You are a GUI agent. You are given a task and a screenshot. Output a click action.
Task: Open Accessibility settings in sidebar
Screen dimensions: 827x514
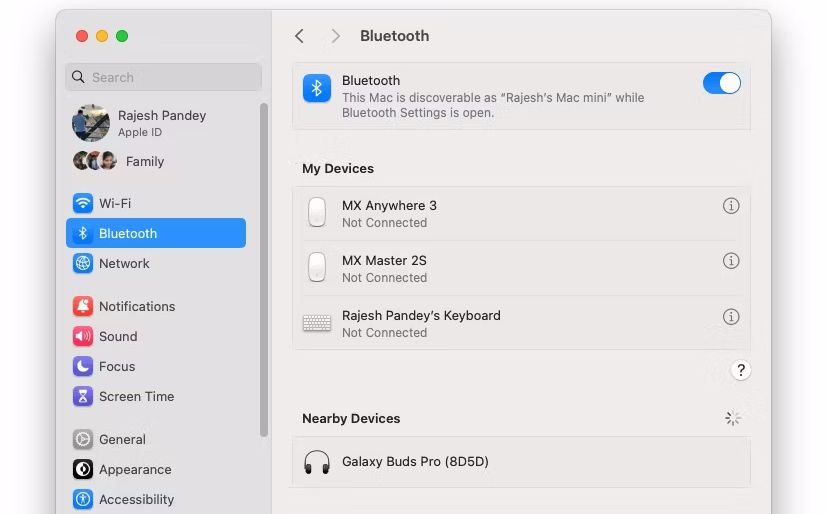coord(156,499)
